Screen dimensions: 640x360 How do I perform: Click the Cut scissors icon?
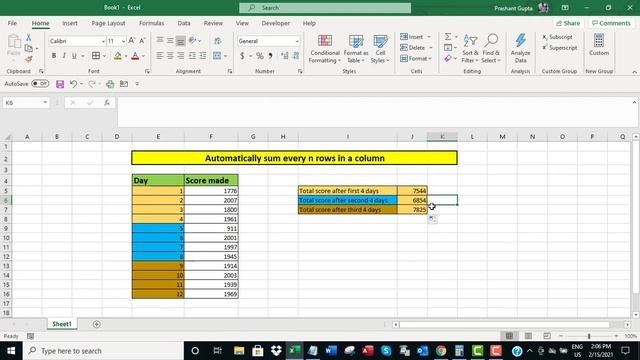[29, 38]
